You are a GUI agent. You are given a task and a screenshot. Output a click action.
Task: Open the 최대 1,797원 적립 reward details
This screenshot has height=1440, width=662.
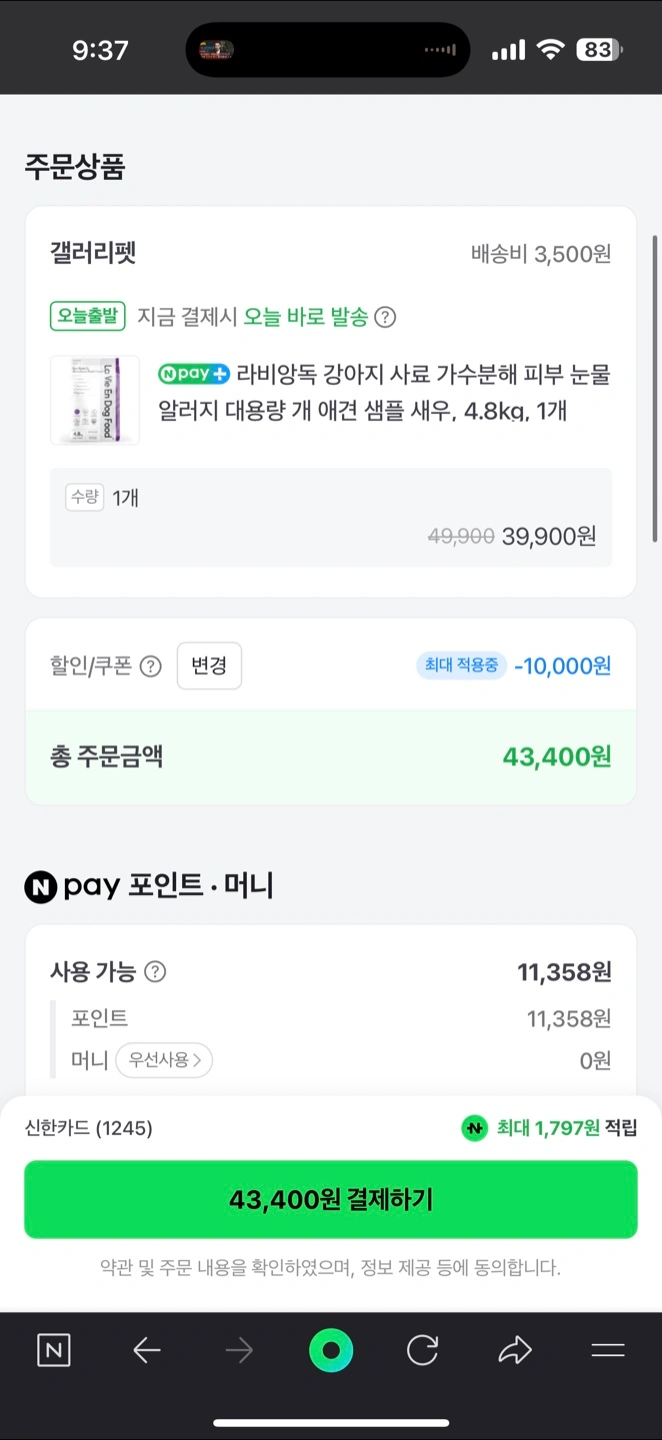[549, 1128]
